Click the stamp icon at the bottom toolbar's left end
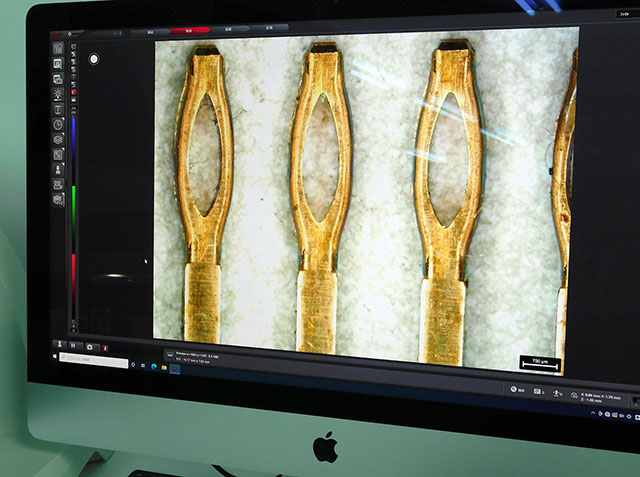Viewport: 640px width, 477px height. [x=60, y=344]
